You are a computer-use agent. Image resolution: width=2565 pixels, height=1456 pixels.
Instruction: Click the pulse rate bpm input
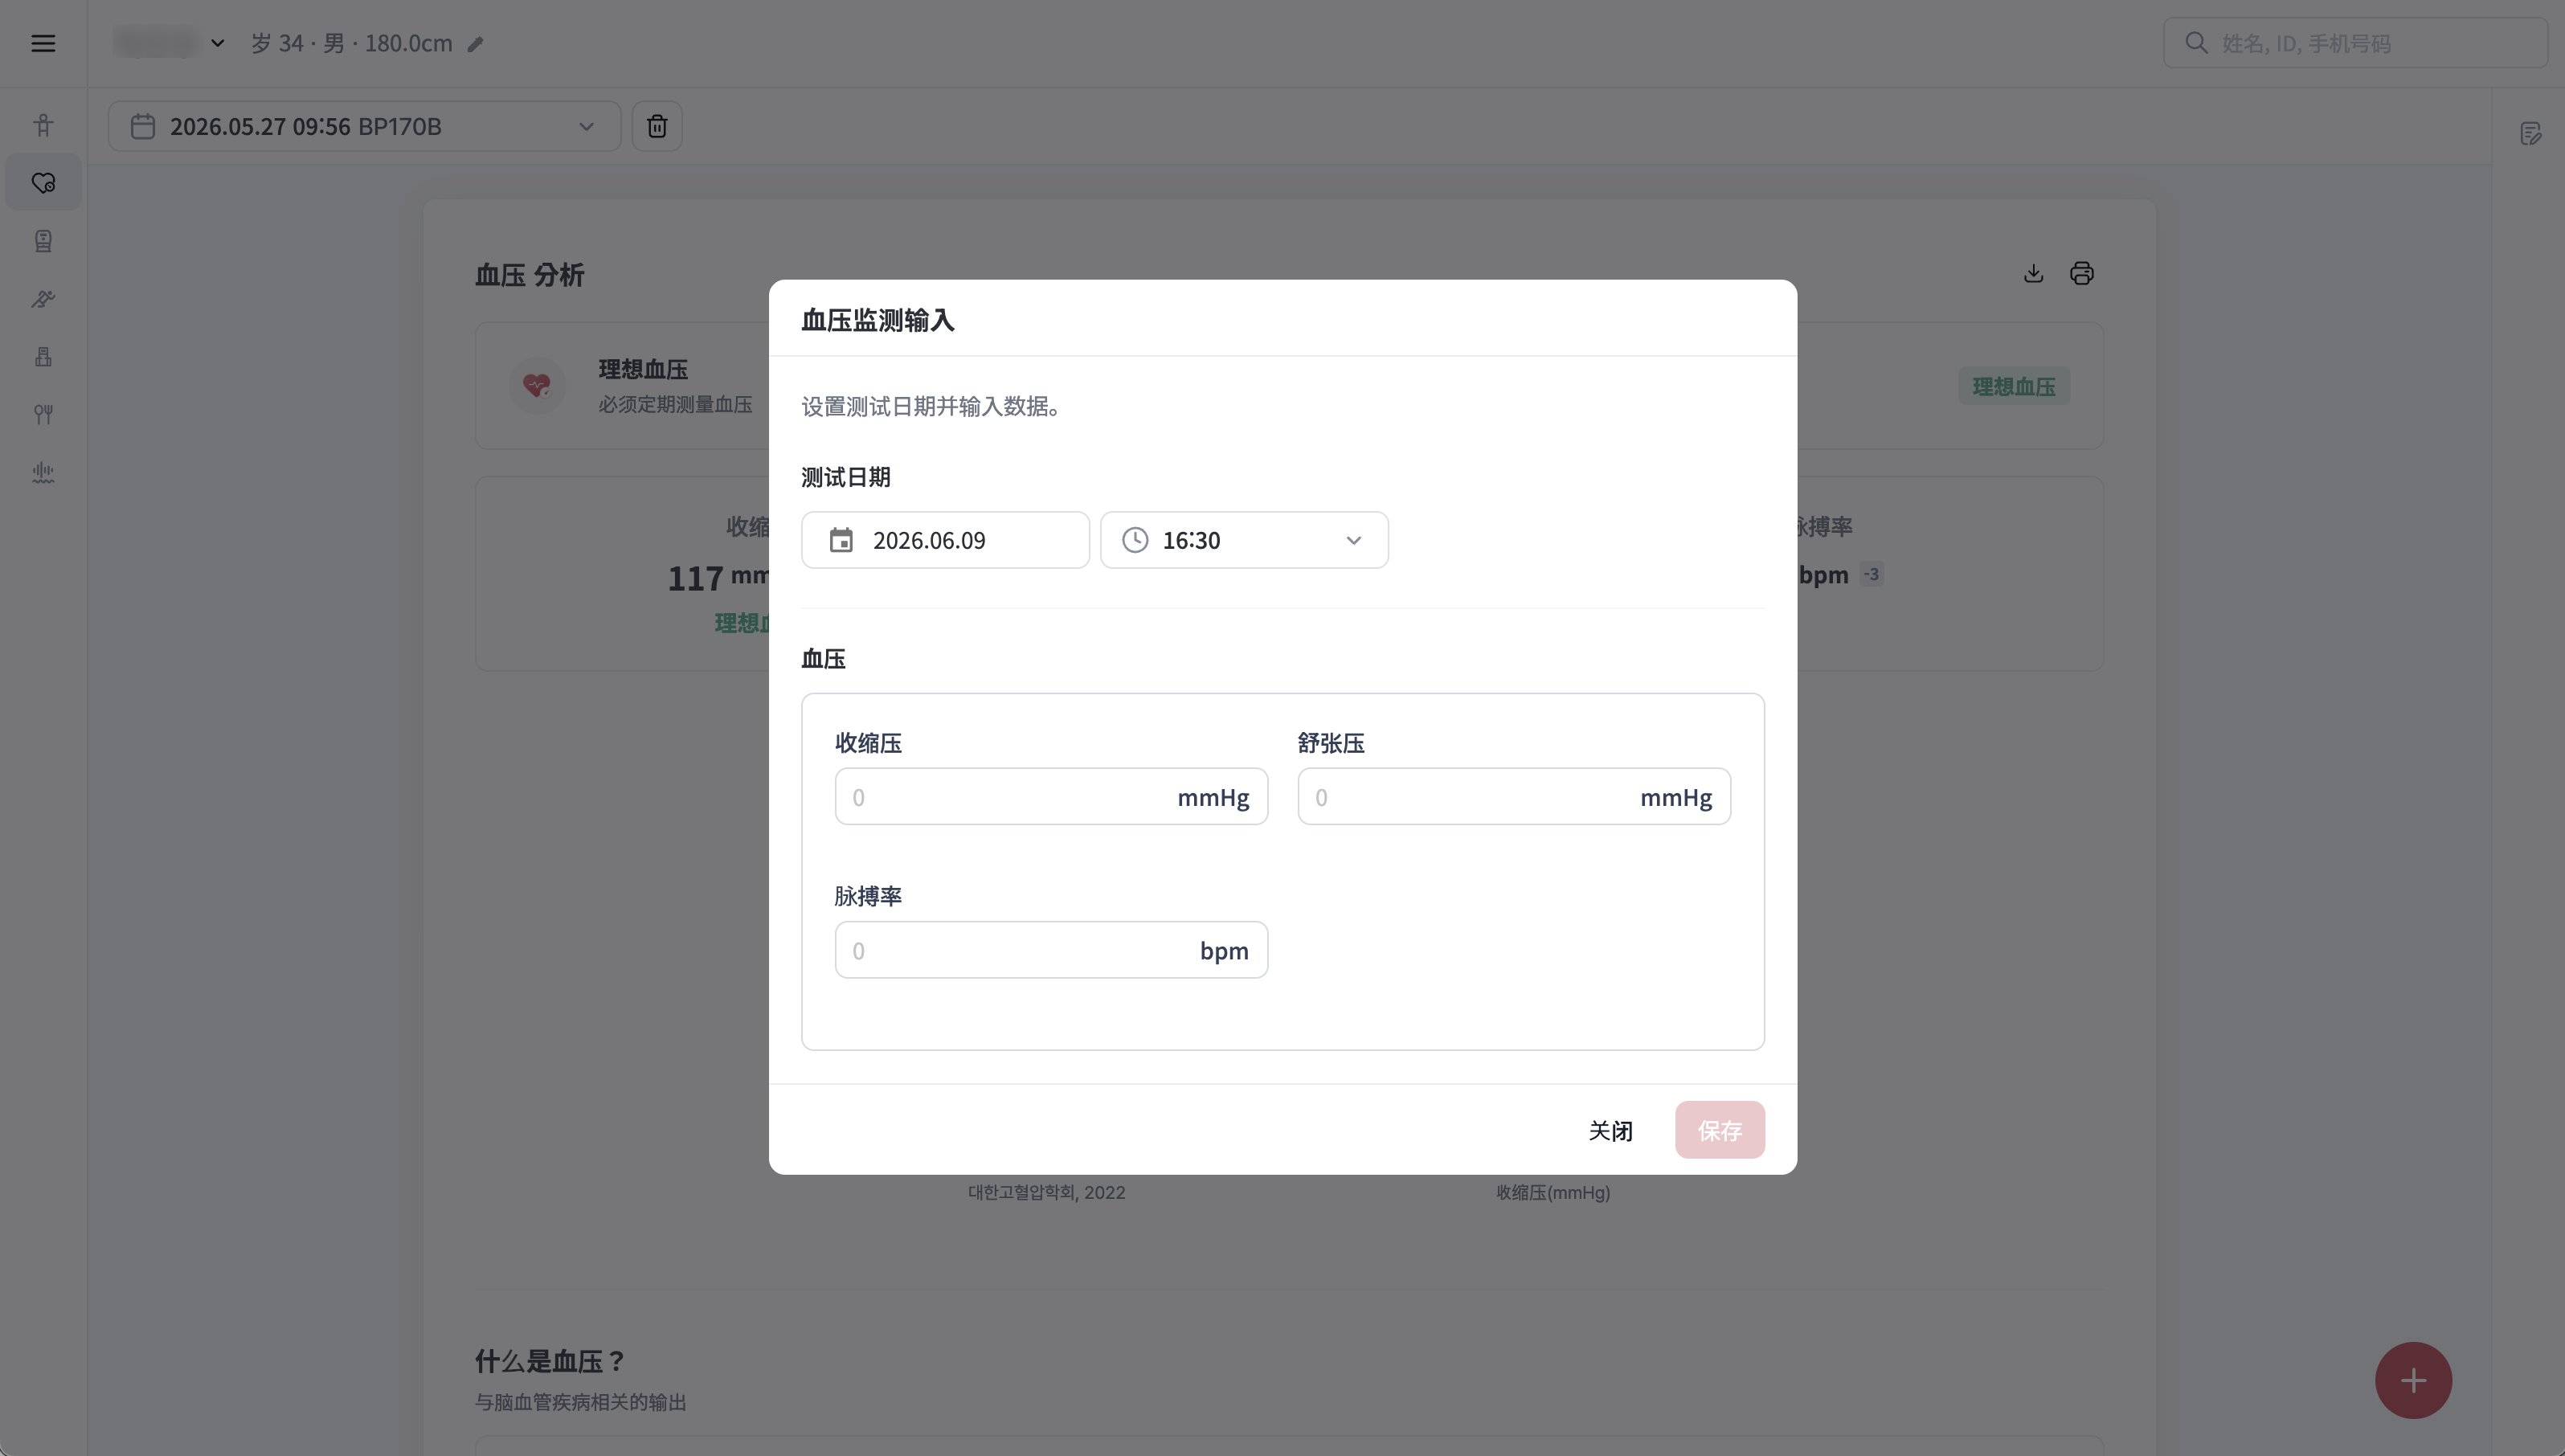click(1051, 950)
